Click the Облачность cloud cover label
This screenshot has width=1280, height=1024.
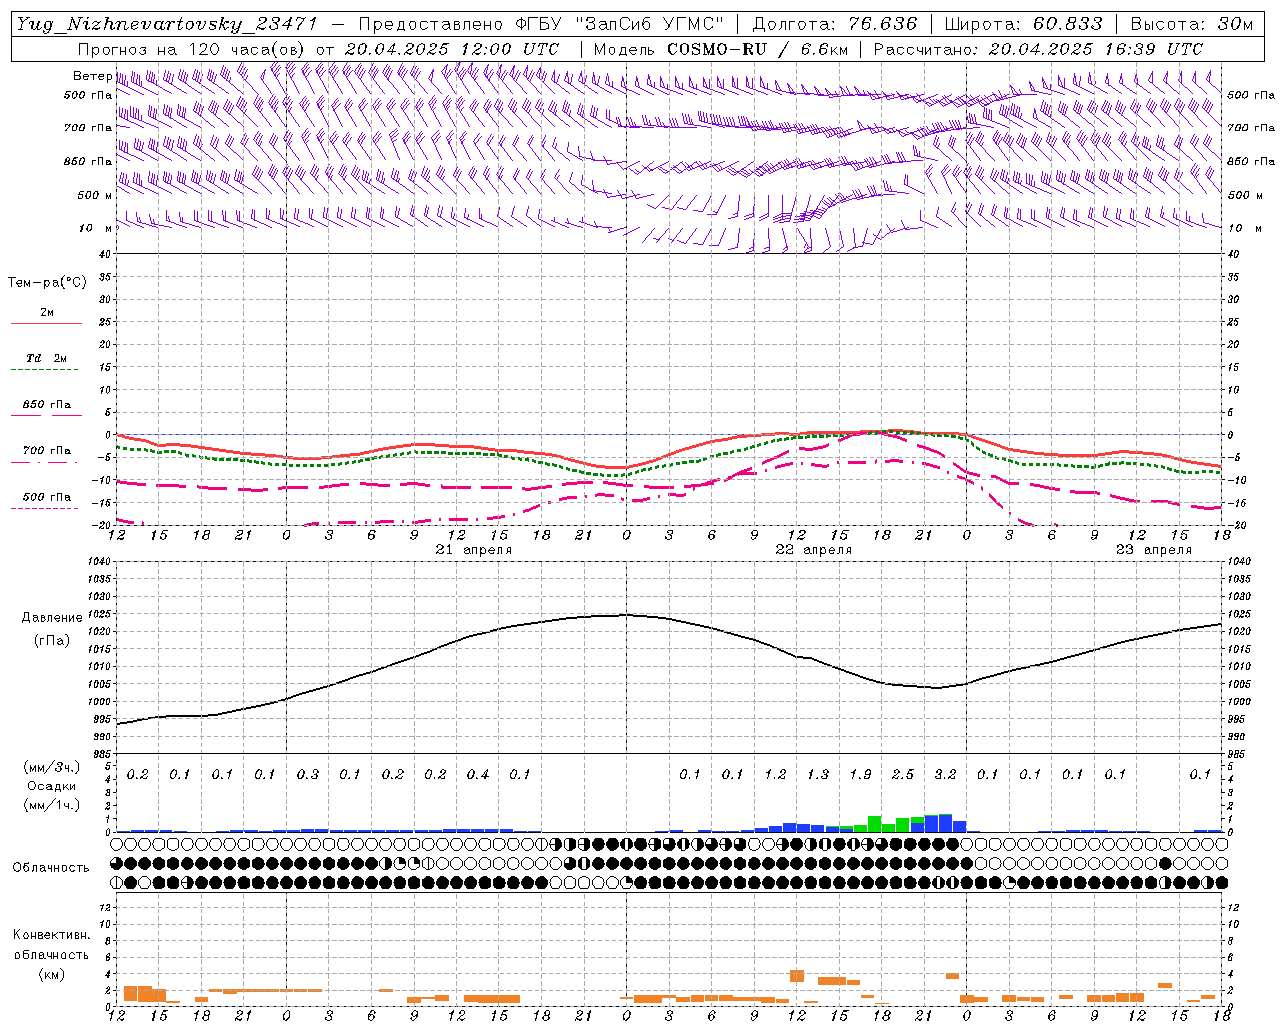[x=51, y=868]
